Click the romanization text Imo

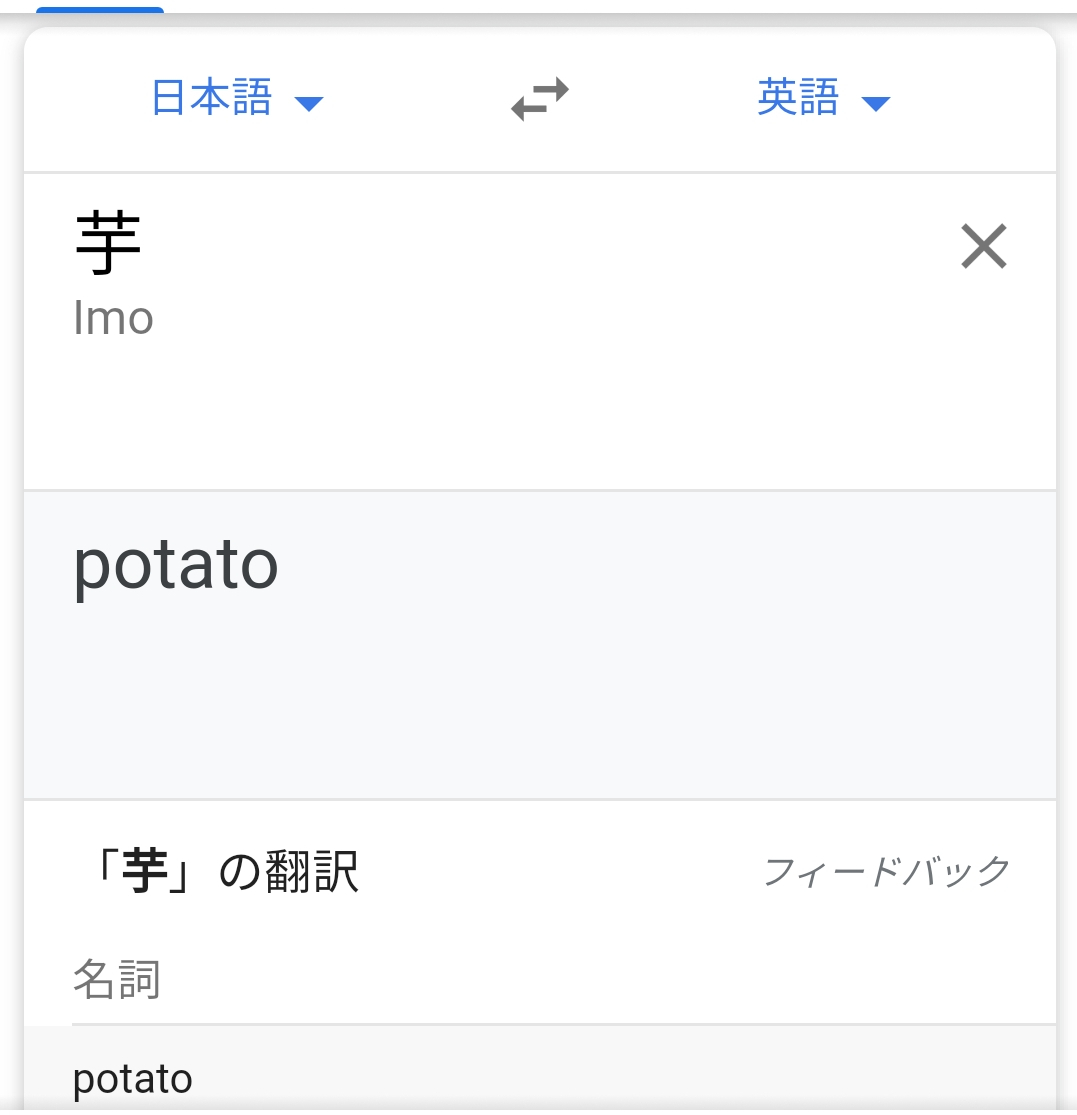pyautogui.click(x=113, y=319)
